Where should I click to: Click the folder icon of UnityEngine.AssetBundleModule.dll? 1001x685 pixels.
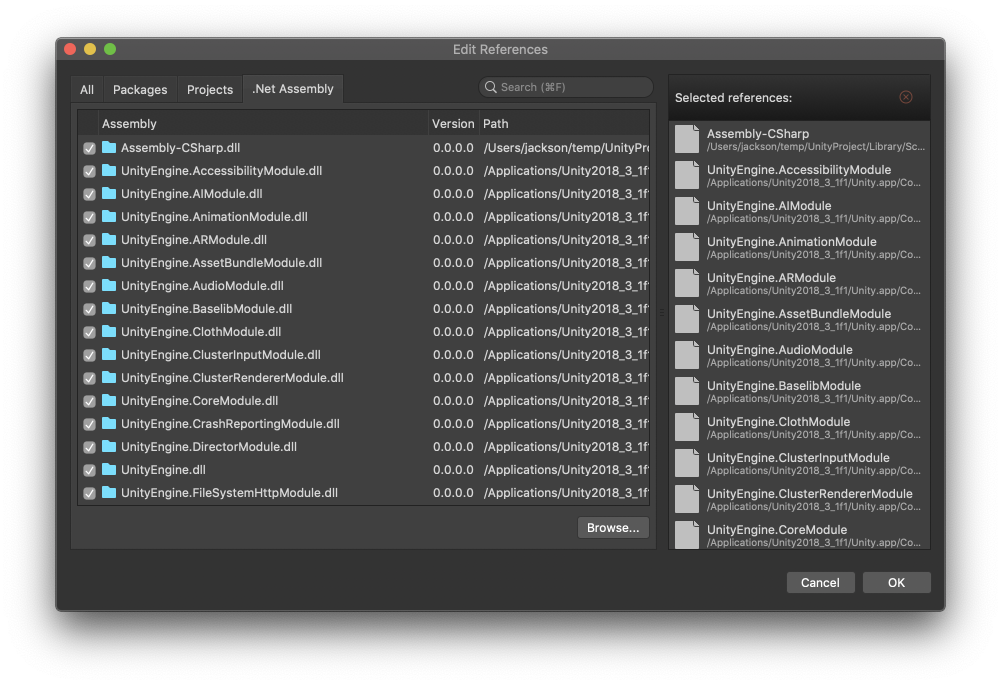[109, 262]
